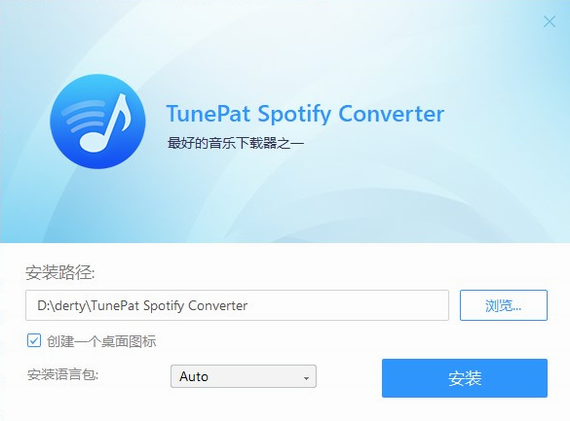Click the 安装语言包: label
This screenshot has width=570, height=421.
(x=63, y=374)
